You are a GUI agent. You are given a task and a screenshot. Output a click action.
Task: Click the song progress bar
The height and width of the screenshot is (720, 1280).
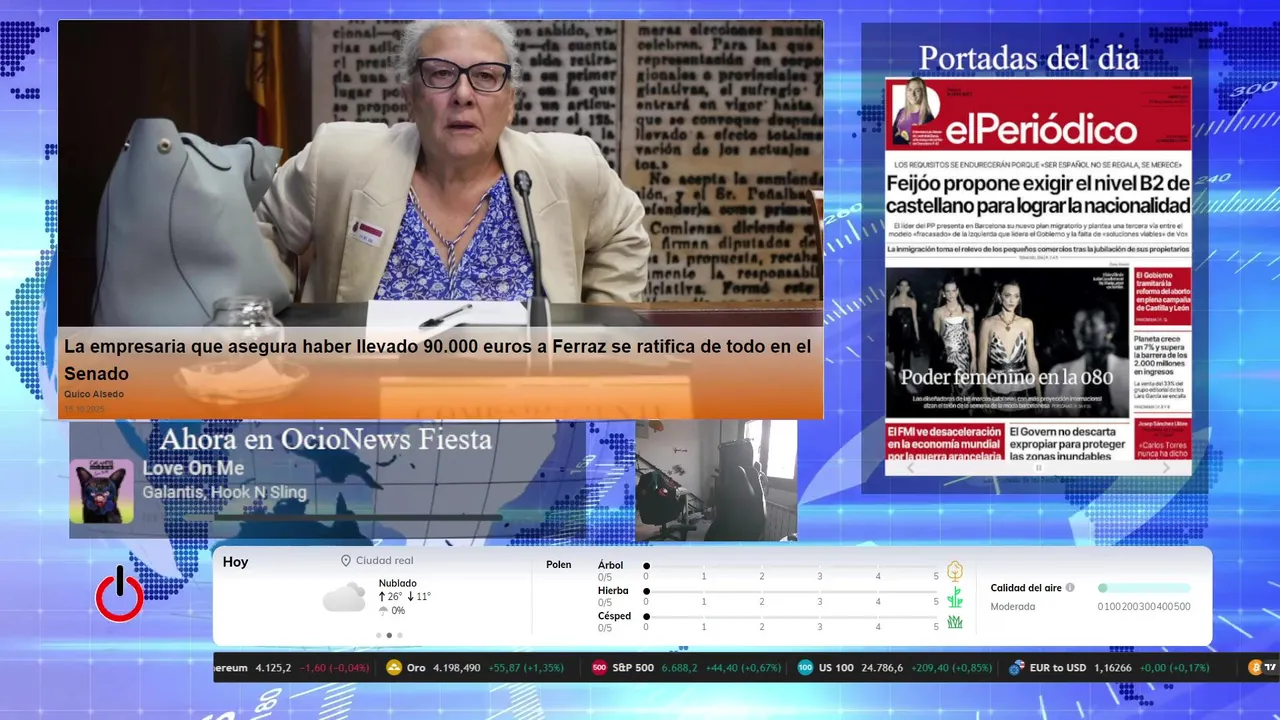(343, 517)
